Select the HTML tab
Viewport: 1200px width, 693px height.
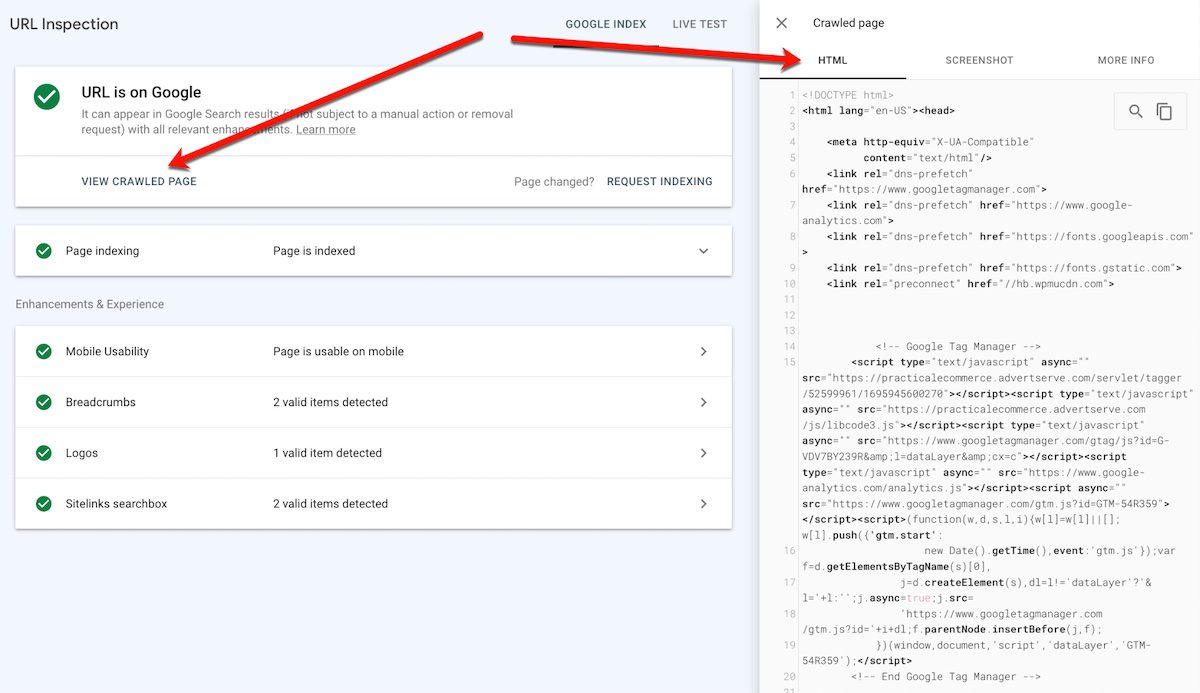click(833, 60)
